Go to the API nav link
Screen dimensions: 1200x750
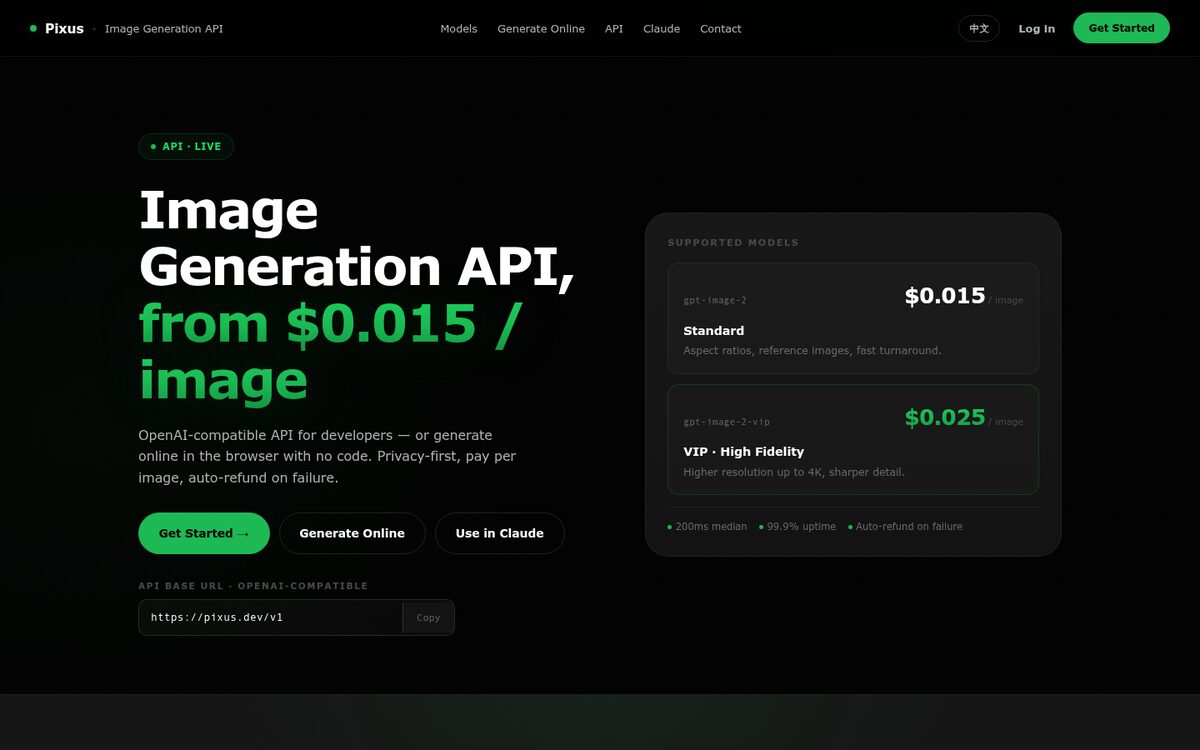click(x=614, y=29)
